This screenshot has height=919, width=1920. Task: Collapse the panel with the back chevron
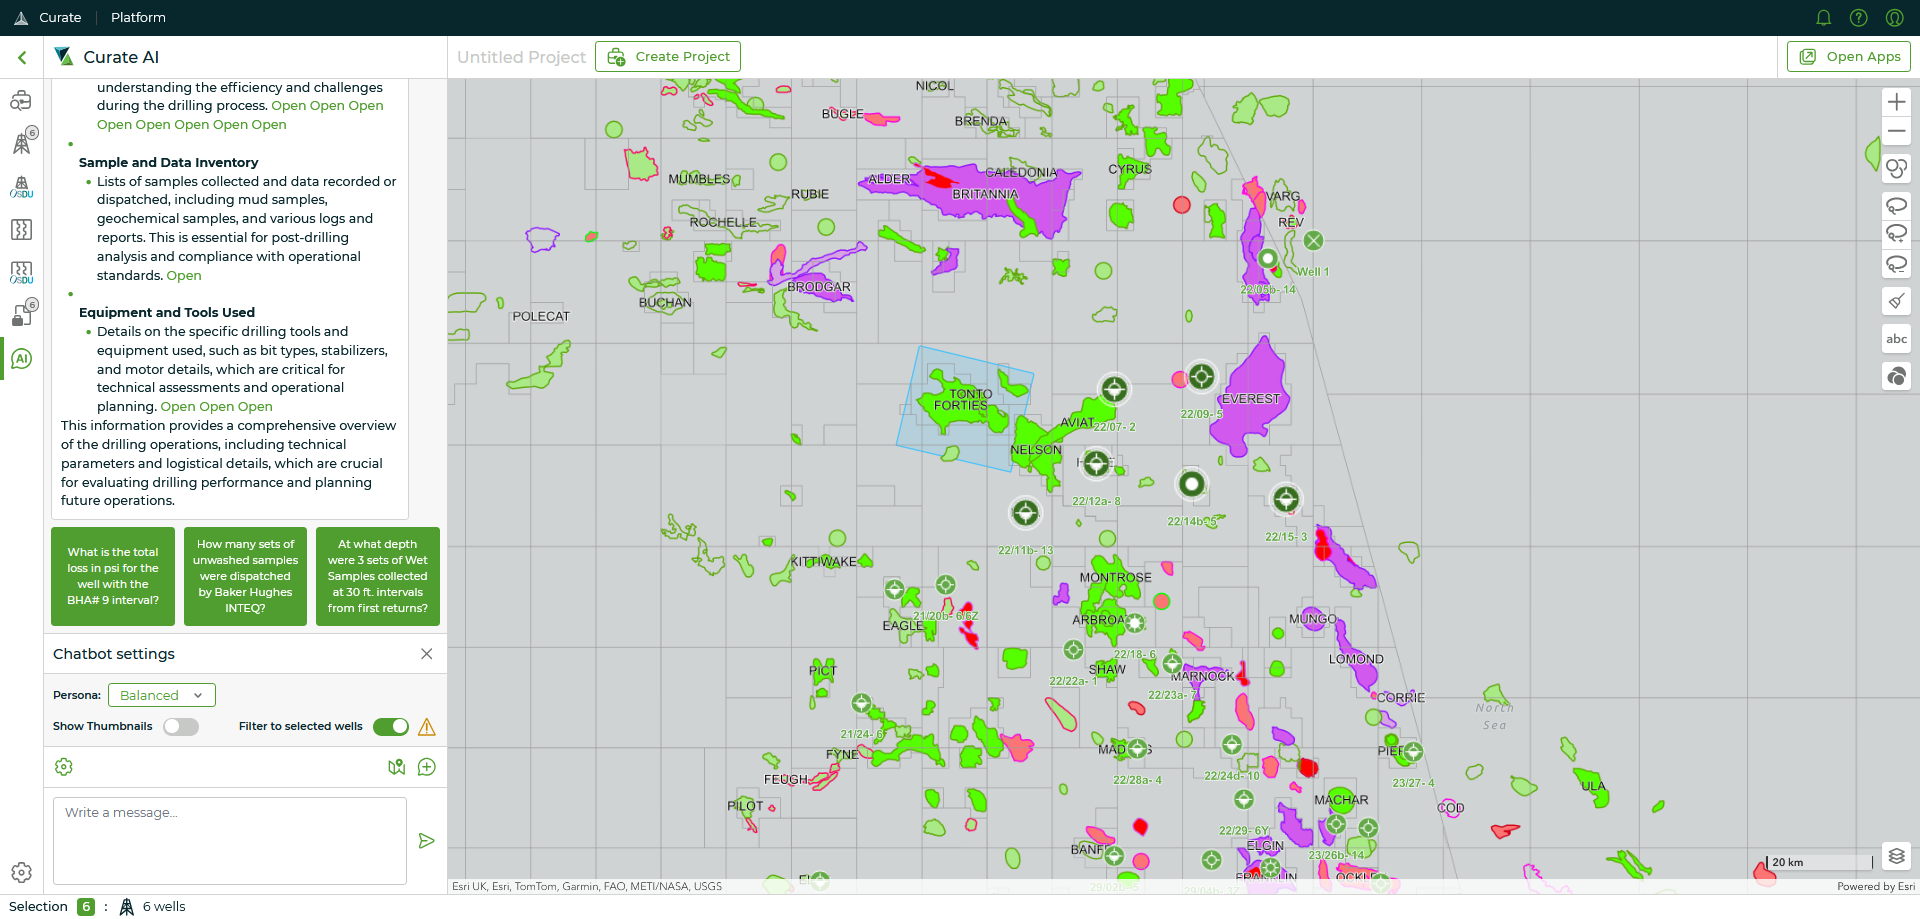[x=22, y=58]
